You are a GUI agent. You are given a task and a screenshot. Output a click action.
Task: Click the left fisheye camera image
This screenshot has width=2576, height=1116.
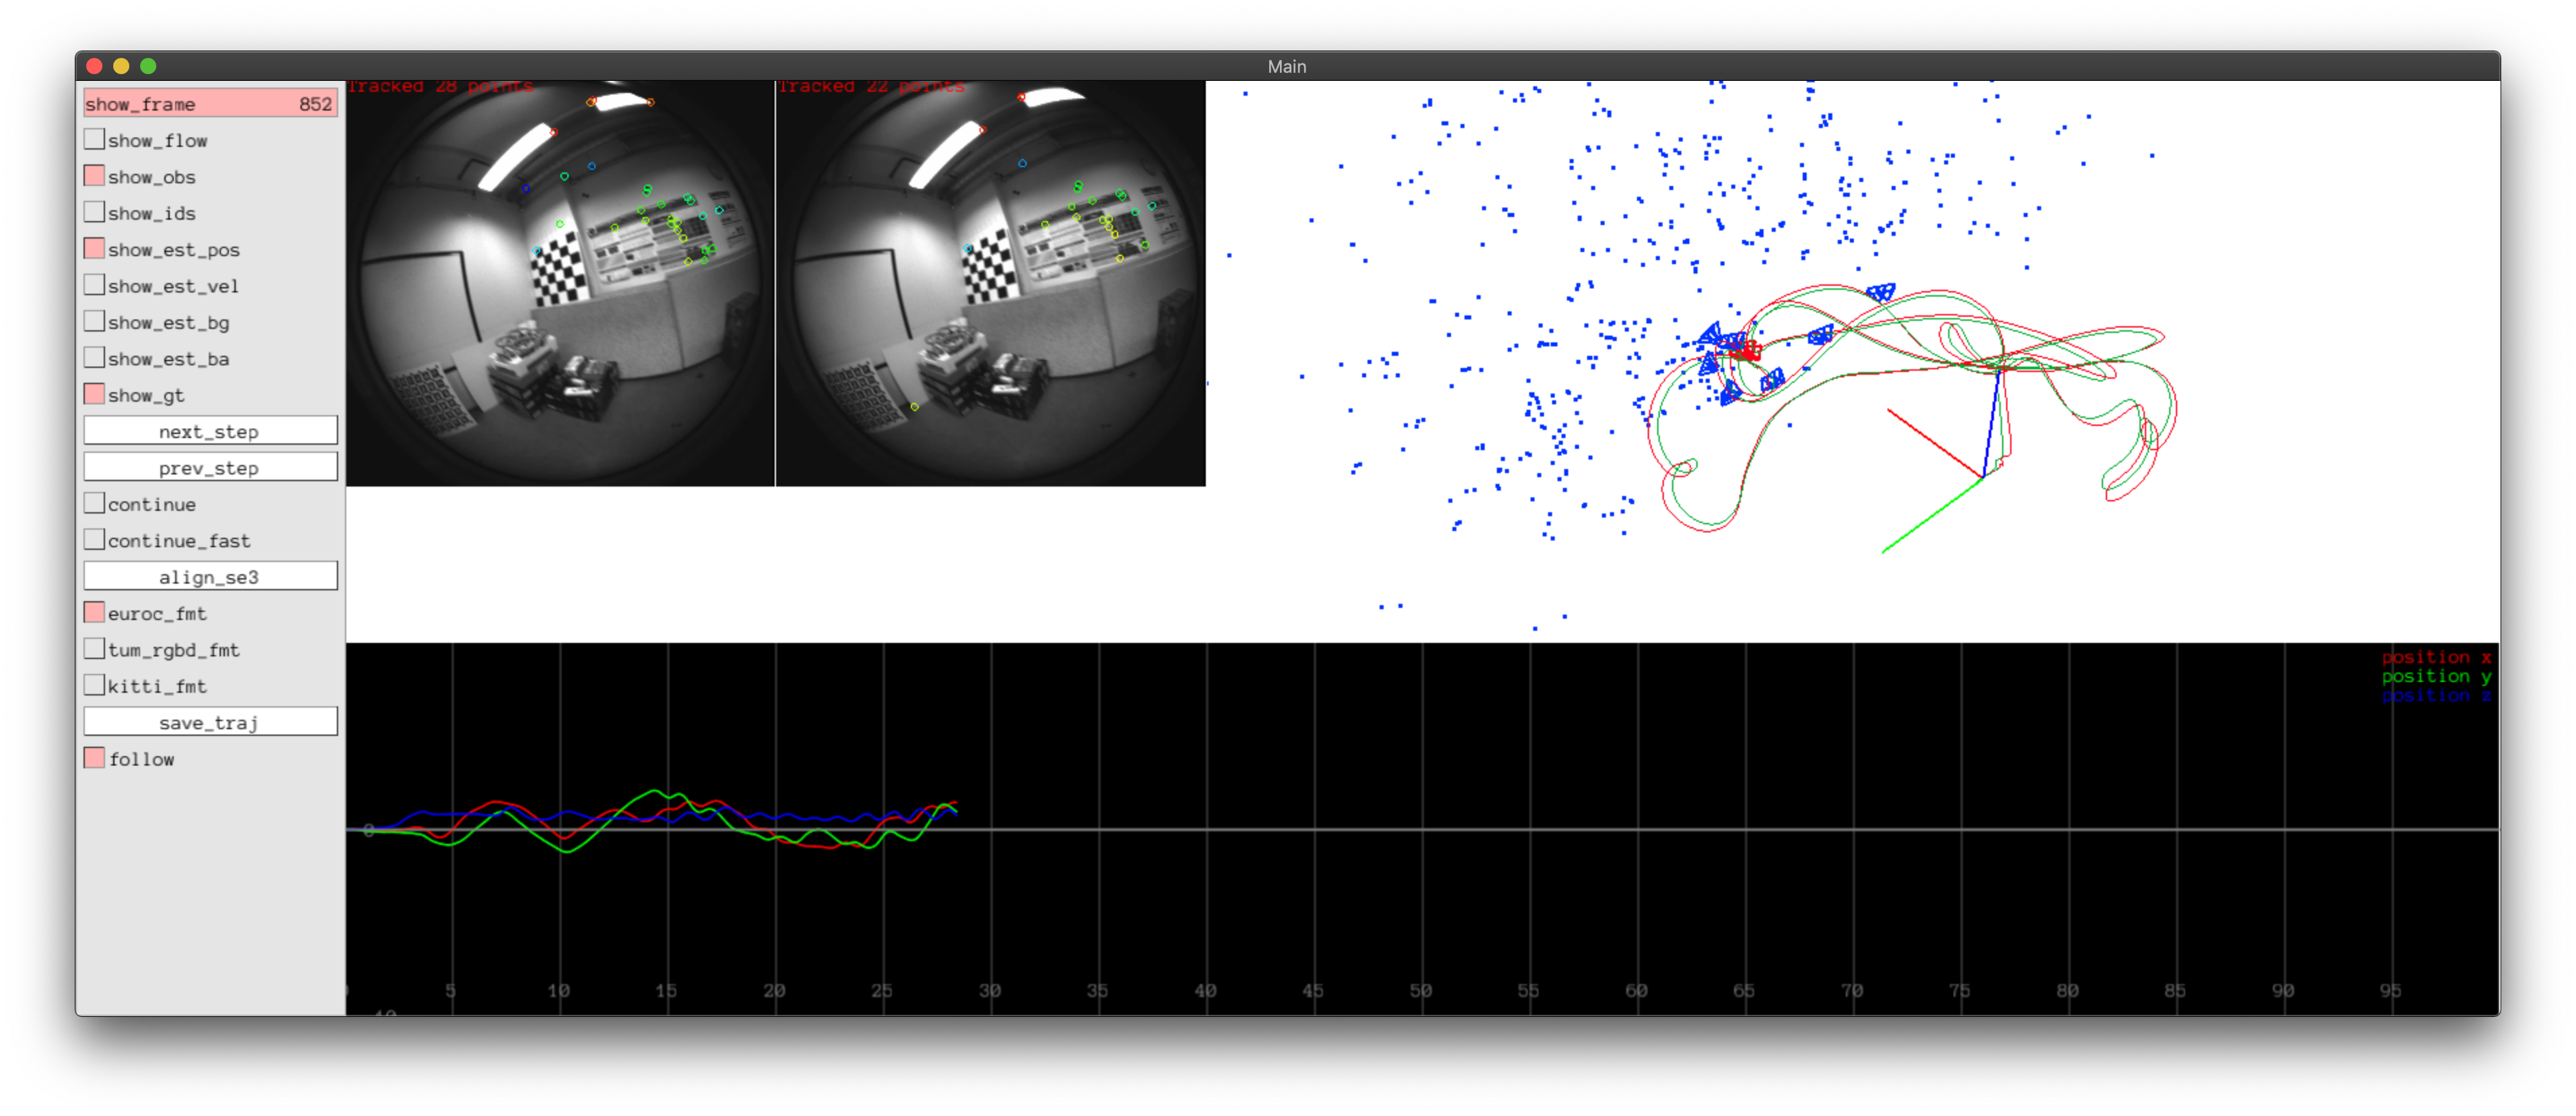coord(560,285)
